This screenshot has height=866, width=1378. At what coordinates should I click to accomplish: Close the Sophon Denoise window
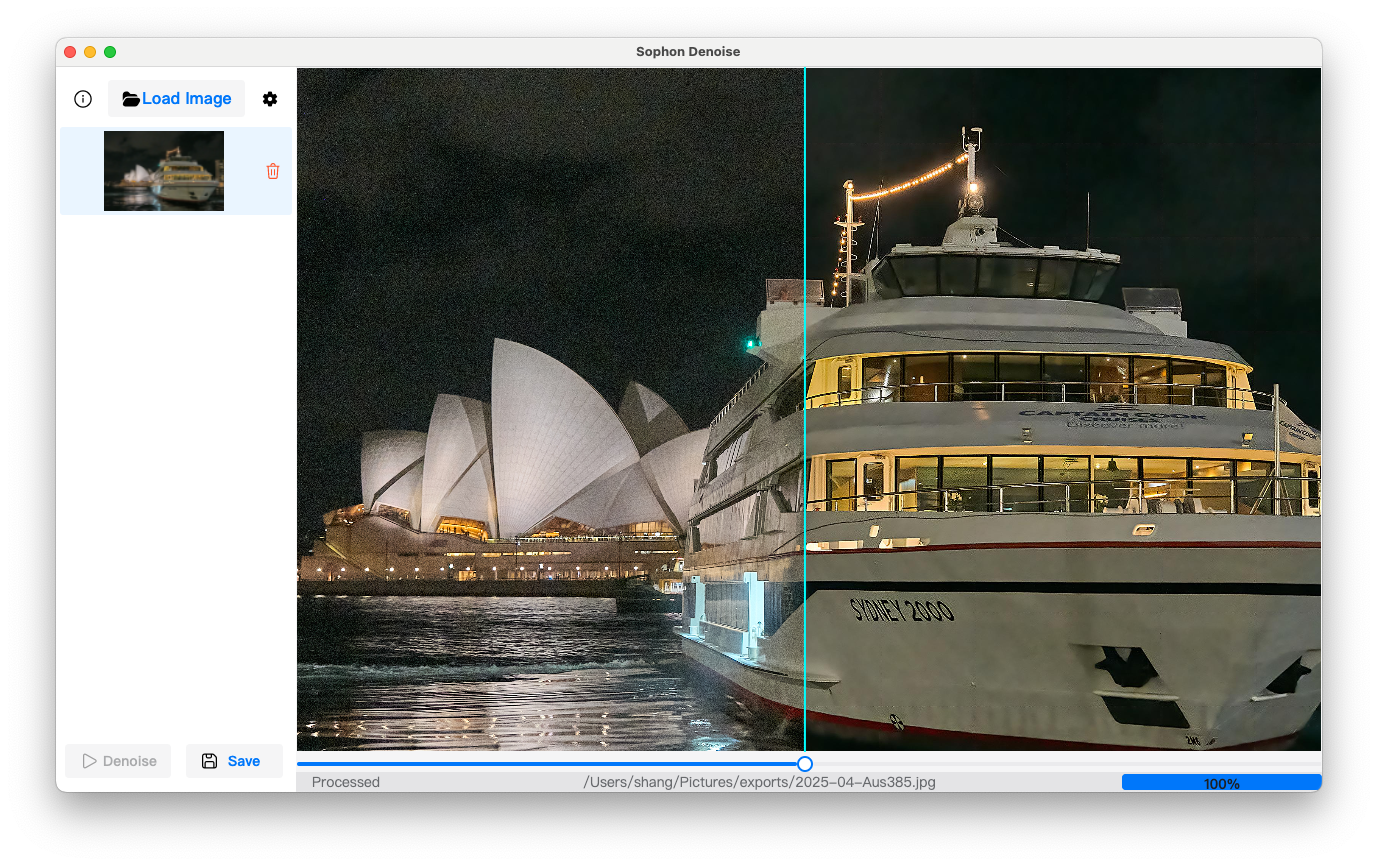pos(70,52)
